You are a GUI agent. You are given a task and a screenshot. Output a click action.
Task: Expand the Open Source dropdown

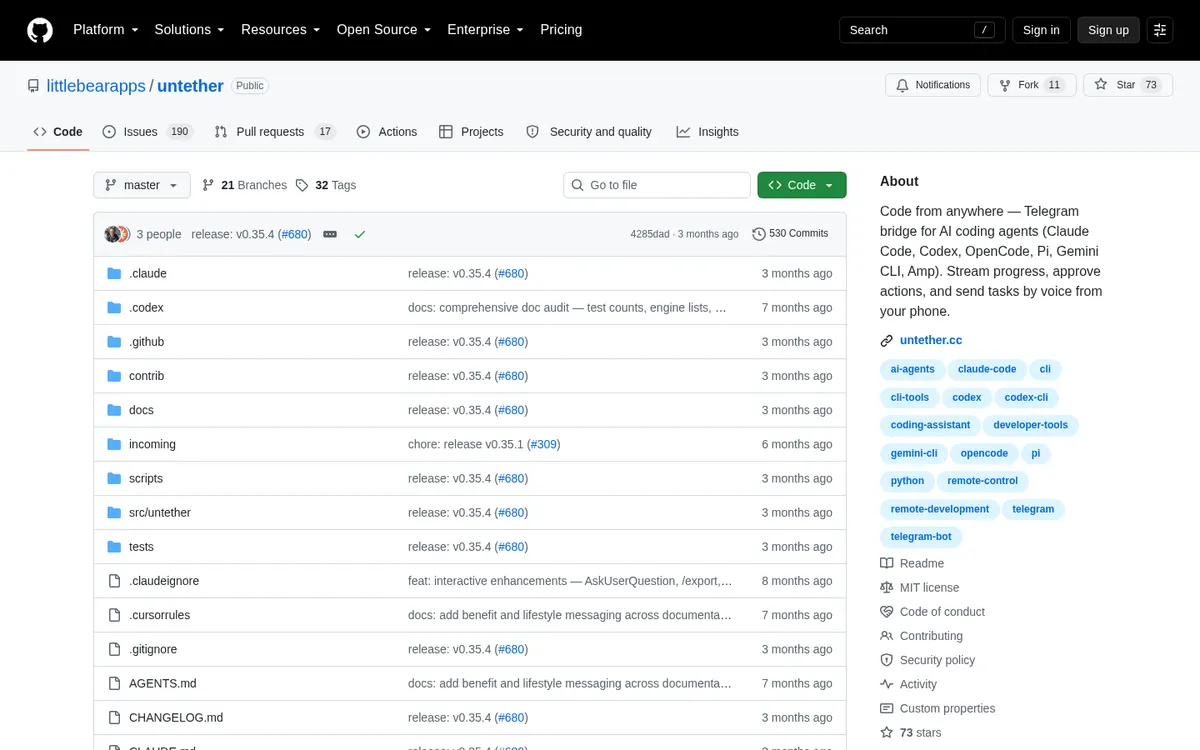(x=384, y=30)
